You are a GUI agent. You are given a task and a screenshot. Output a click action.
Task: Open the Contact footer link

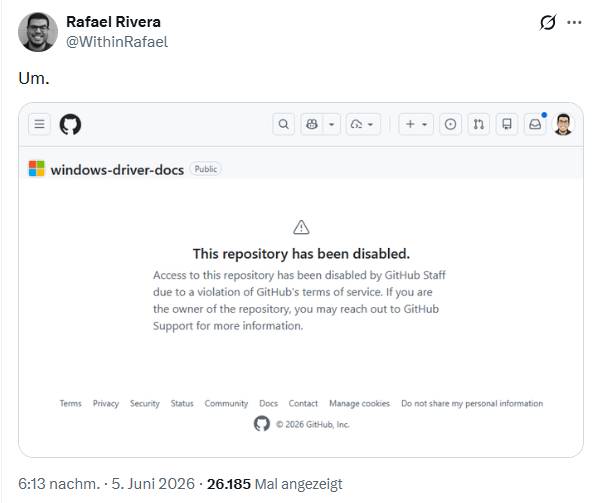[303, 404]
